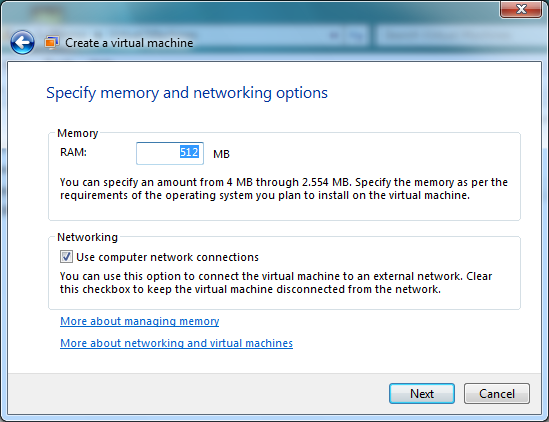The image size is (549, 422).
Task: Click the Networking group box title
Action: click(x=88, y=237)
